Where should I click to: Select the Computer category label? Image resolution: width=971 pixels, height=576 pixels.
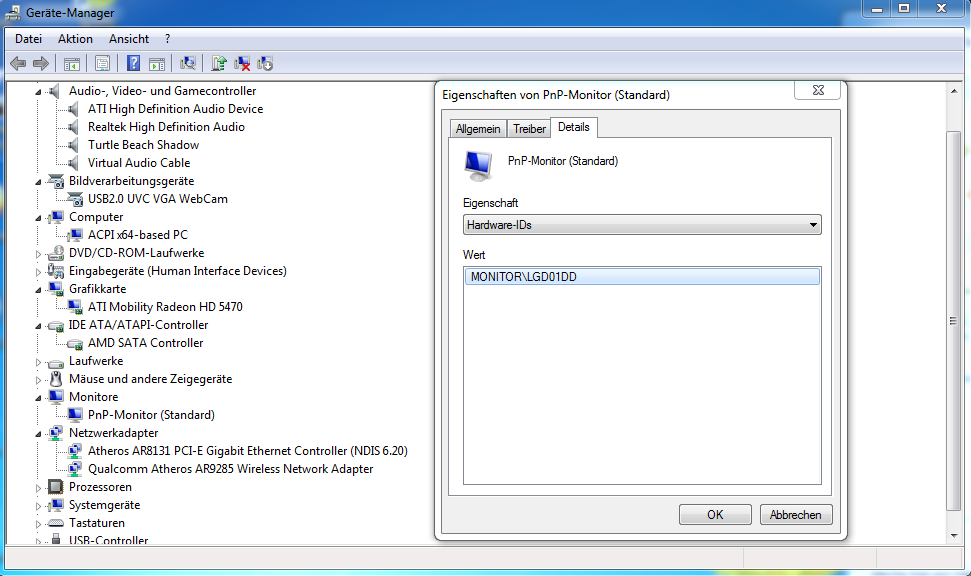[96, 217]
